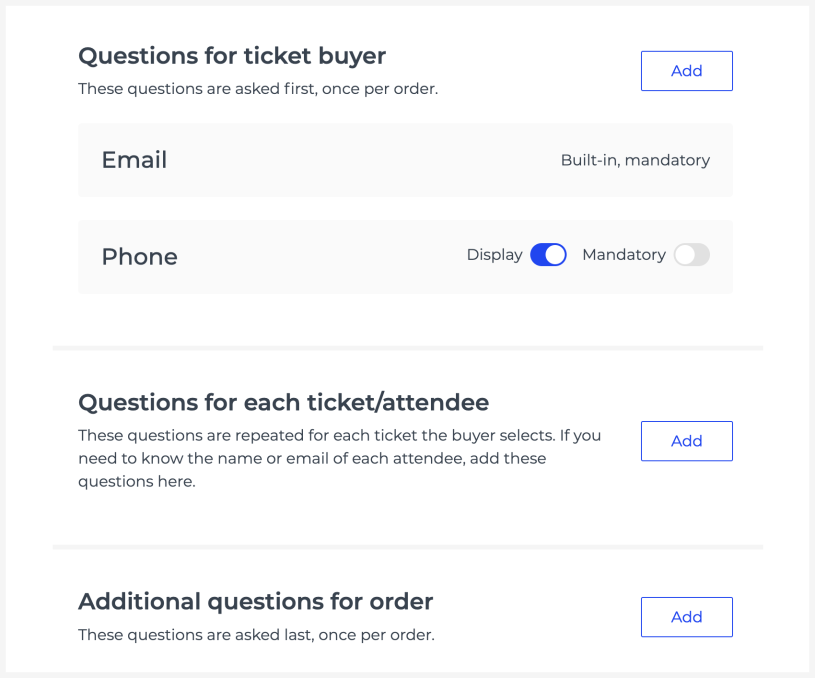Image resolution: width=815 pixels, height=678 pixels.
Task: Click the 'asked last, once per order' description
Action: tap(256, 635)
